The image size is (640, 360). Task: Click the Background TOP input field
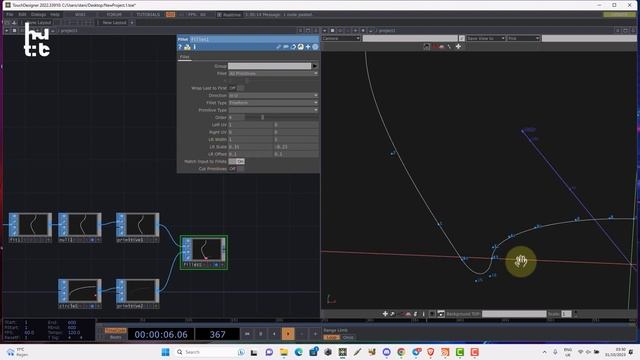coord(514,314)
